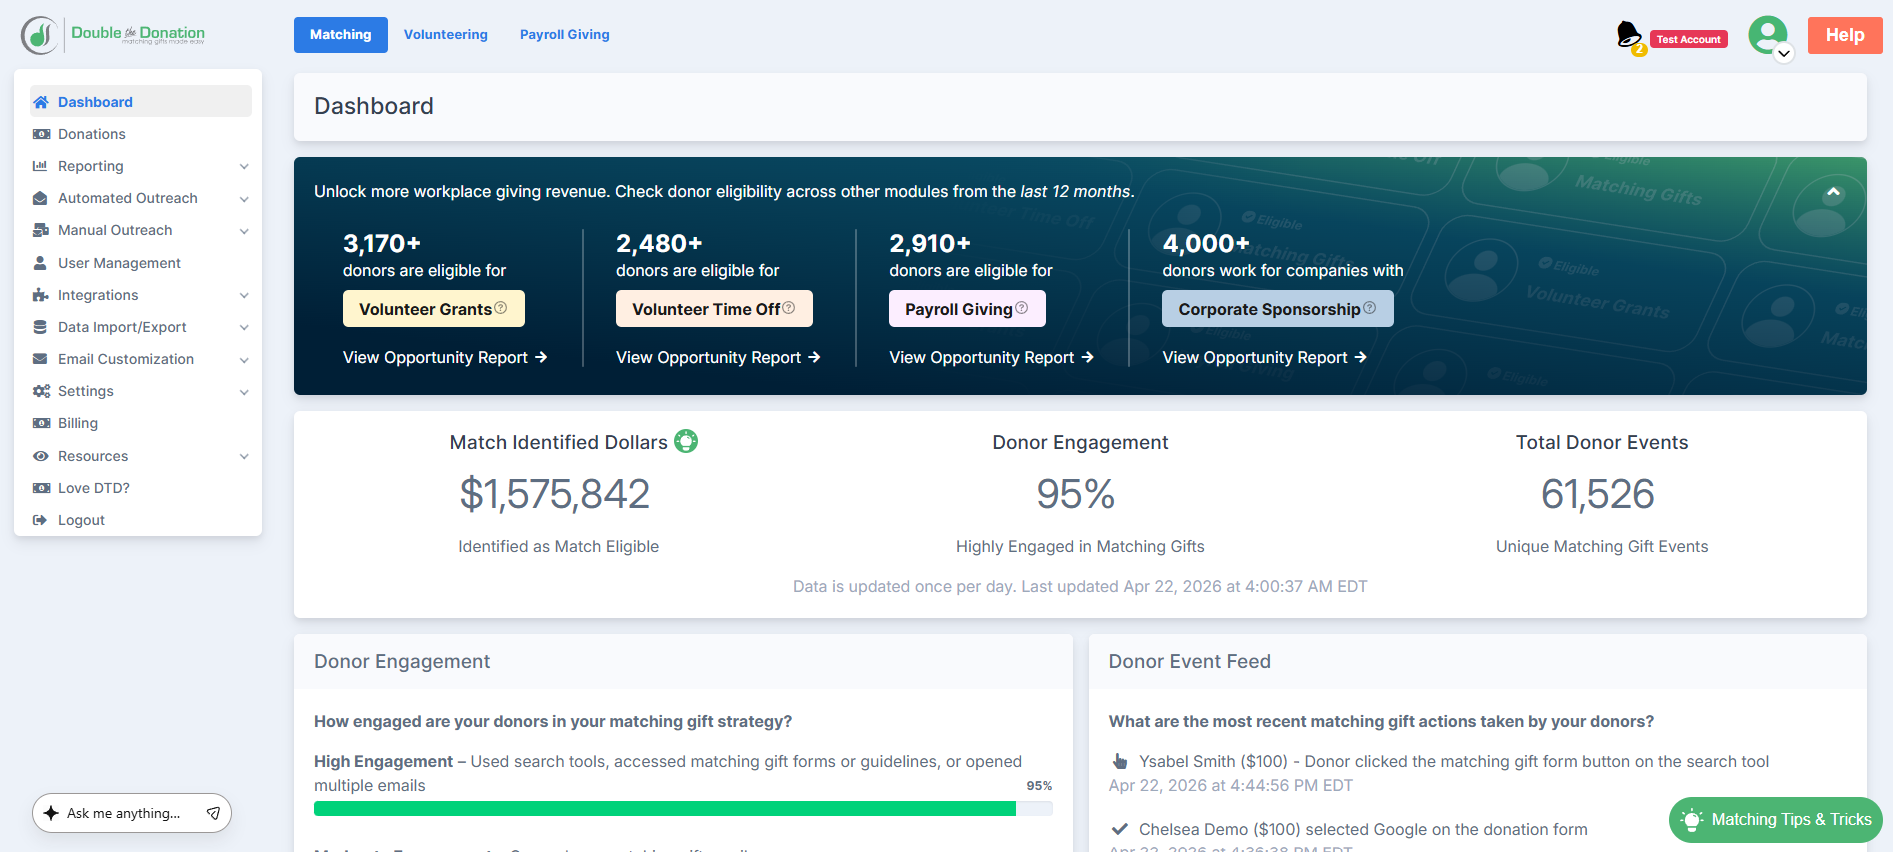The height and width of the screenshot is (852, 1893).
Task: Expand the Settings sidebar menu
Action: click(x=244, y=392)
